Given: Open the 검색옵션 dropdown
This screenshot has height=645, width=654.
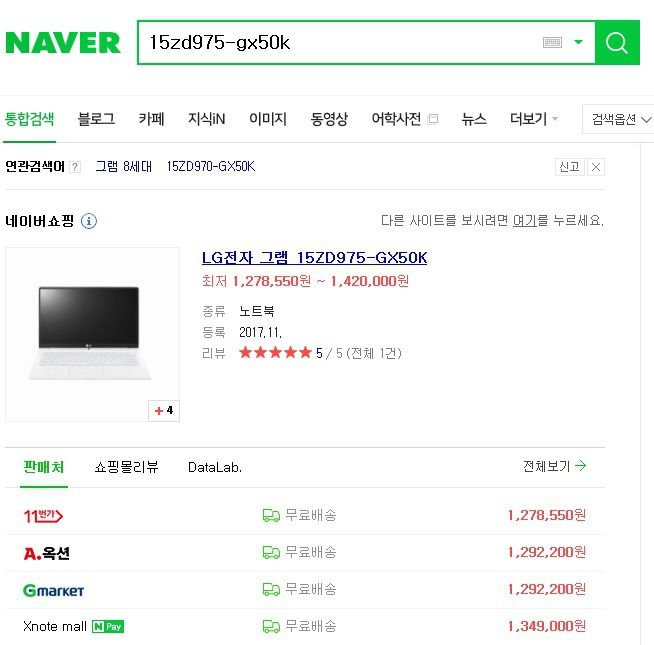Looking at the screenshot, I should click(619, 119).
